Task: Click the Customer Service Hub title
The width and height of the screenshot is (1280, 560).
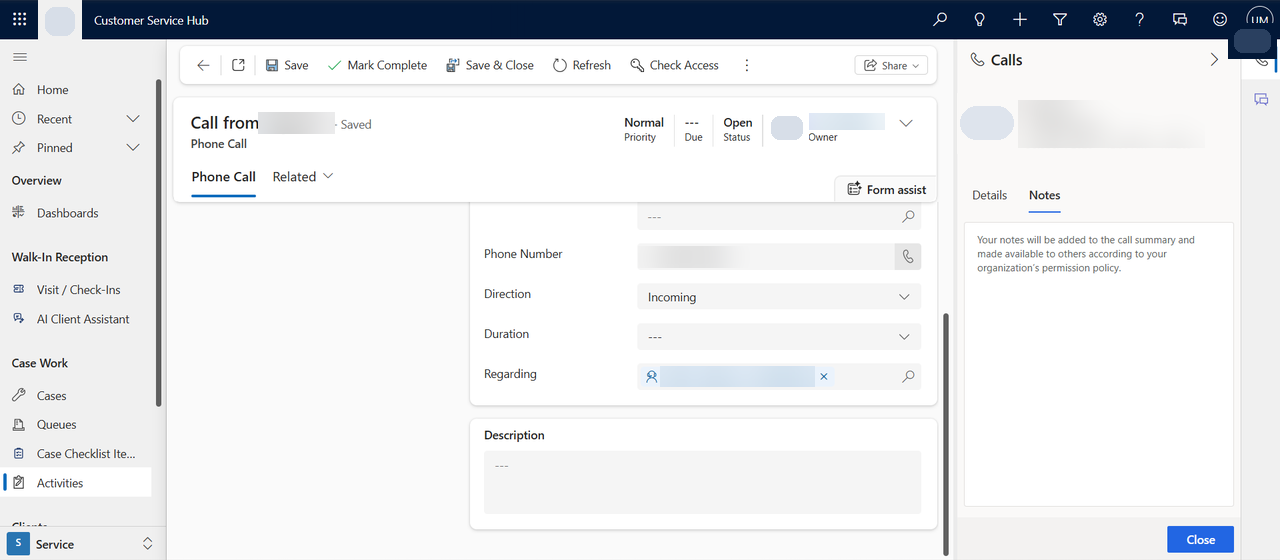Action: coord(151,20)
